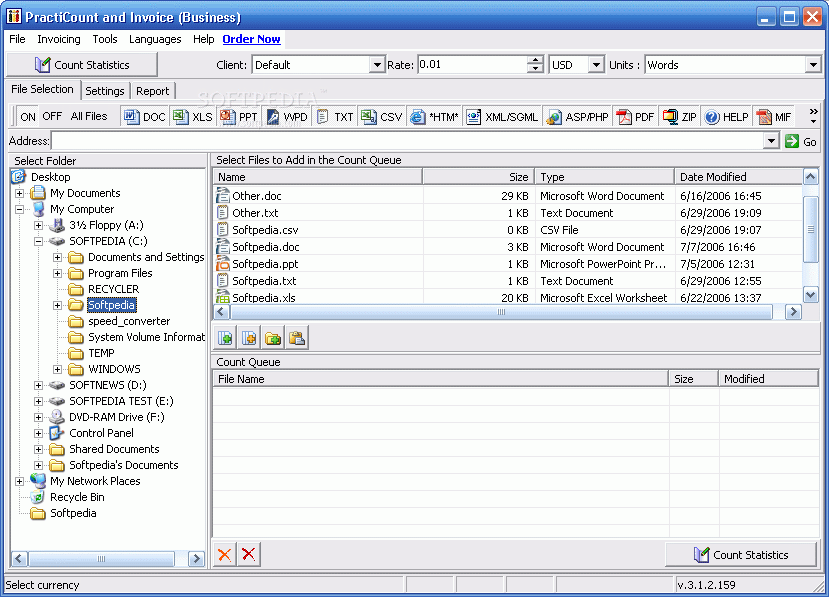Increase the Rate value with up arrow
The height and width of the screenshot is (597, 829).
(x=536, y=60)
